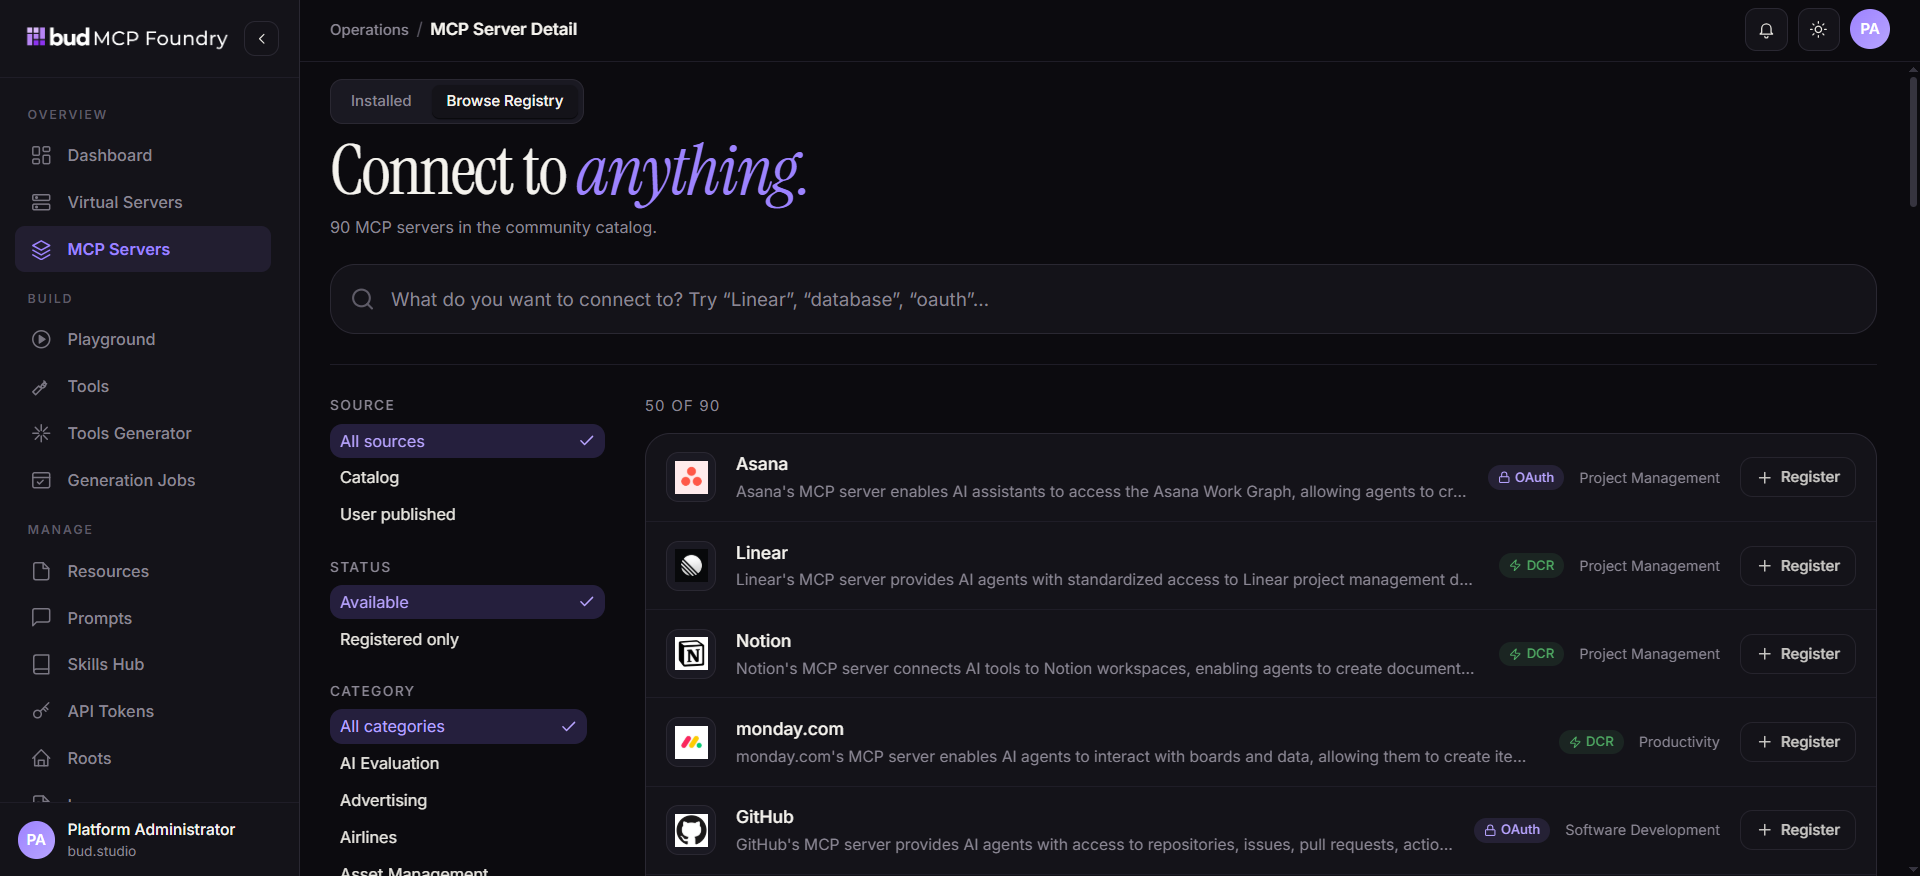Click the page vertical scrollbar
Viewport: 1920px width, 876px height.
(1913, 140)
